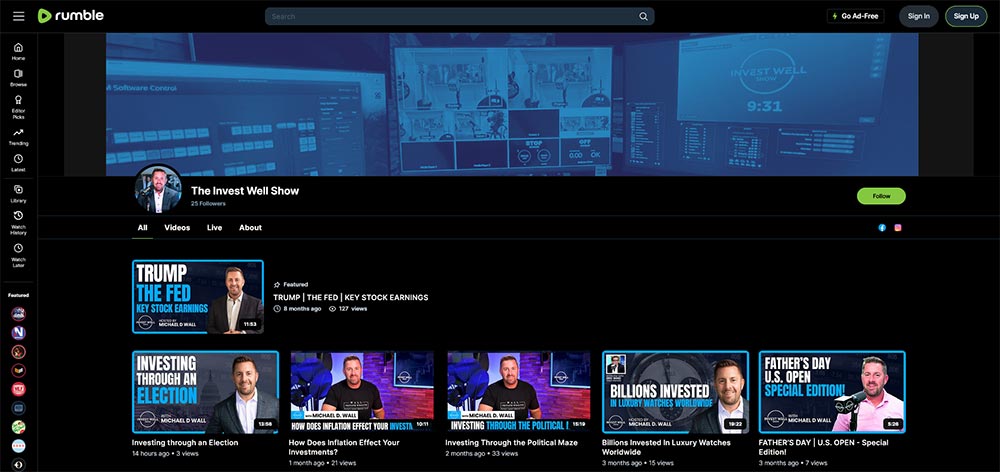
Task: Select the All tab
Action: pos(142,228)
